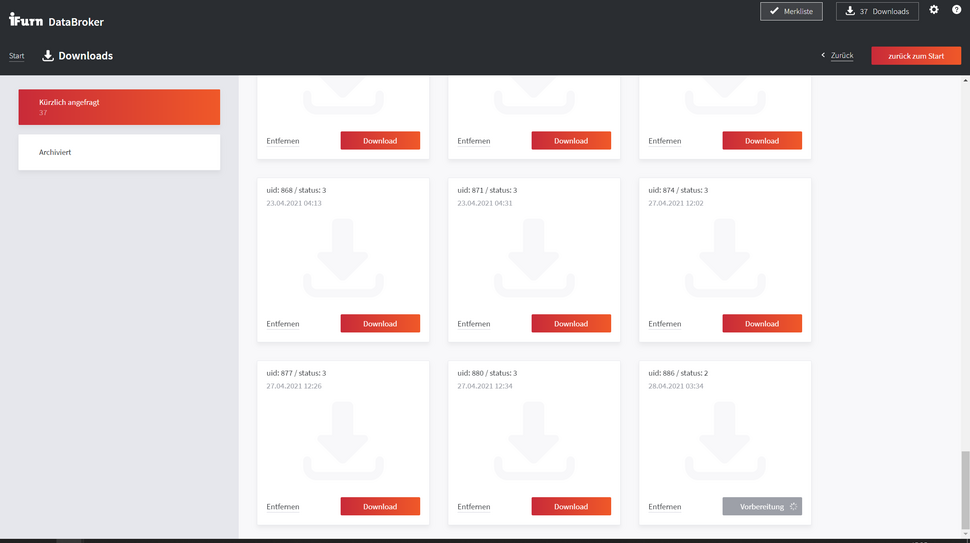Open the help question mark icon
Image resolution: width=970 pixels, height=543 pixels.
[x=956, y=10]
